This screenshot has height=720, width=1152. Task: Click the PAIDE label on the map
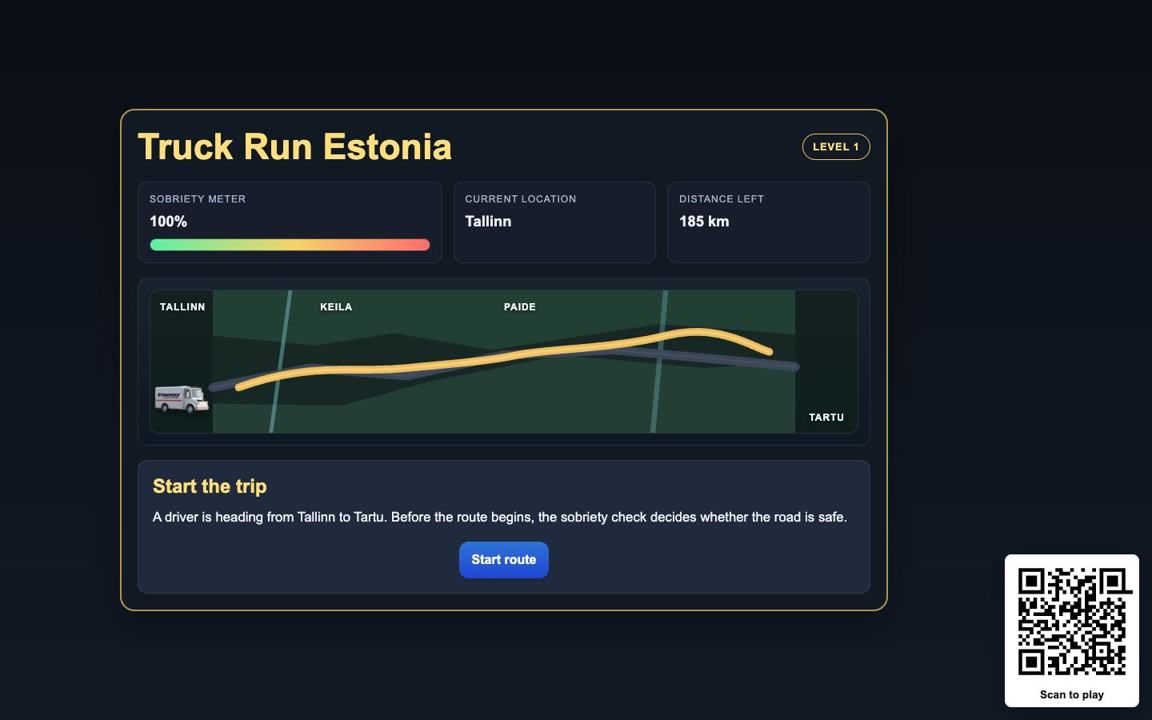coord(519,307)
